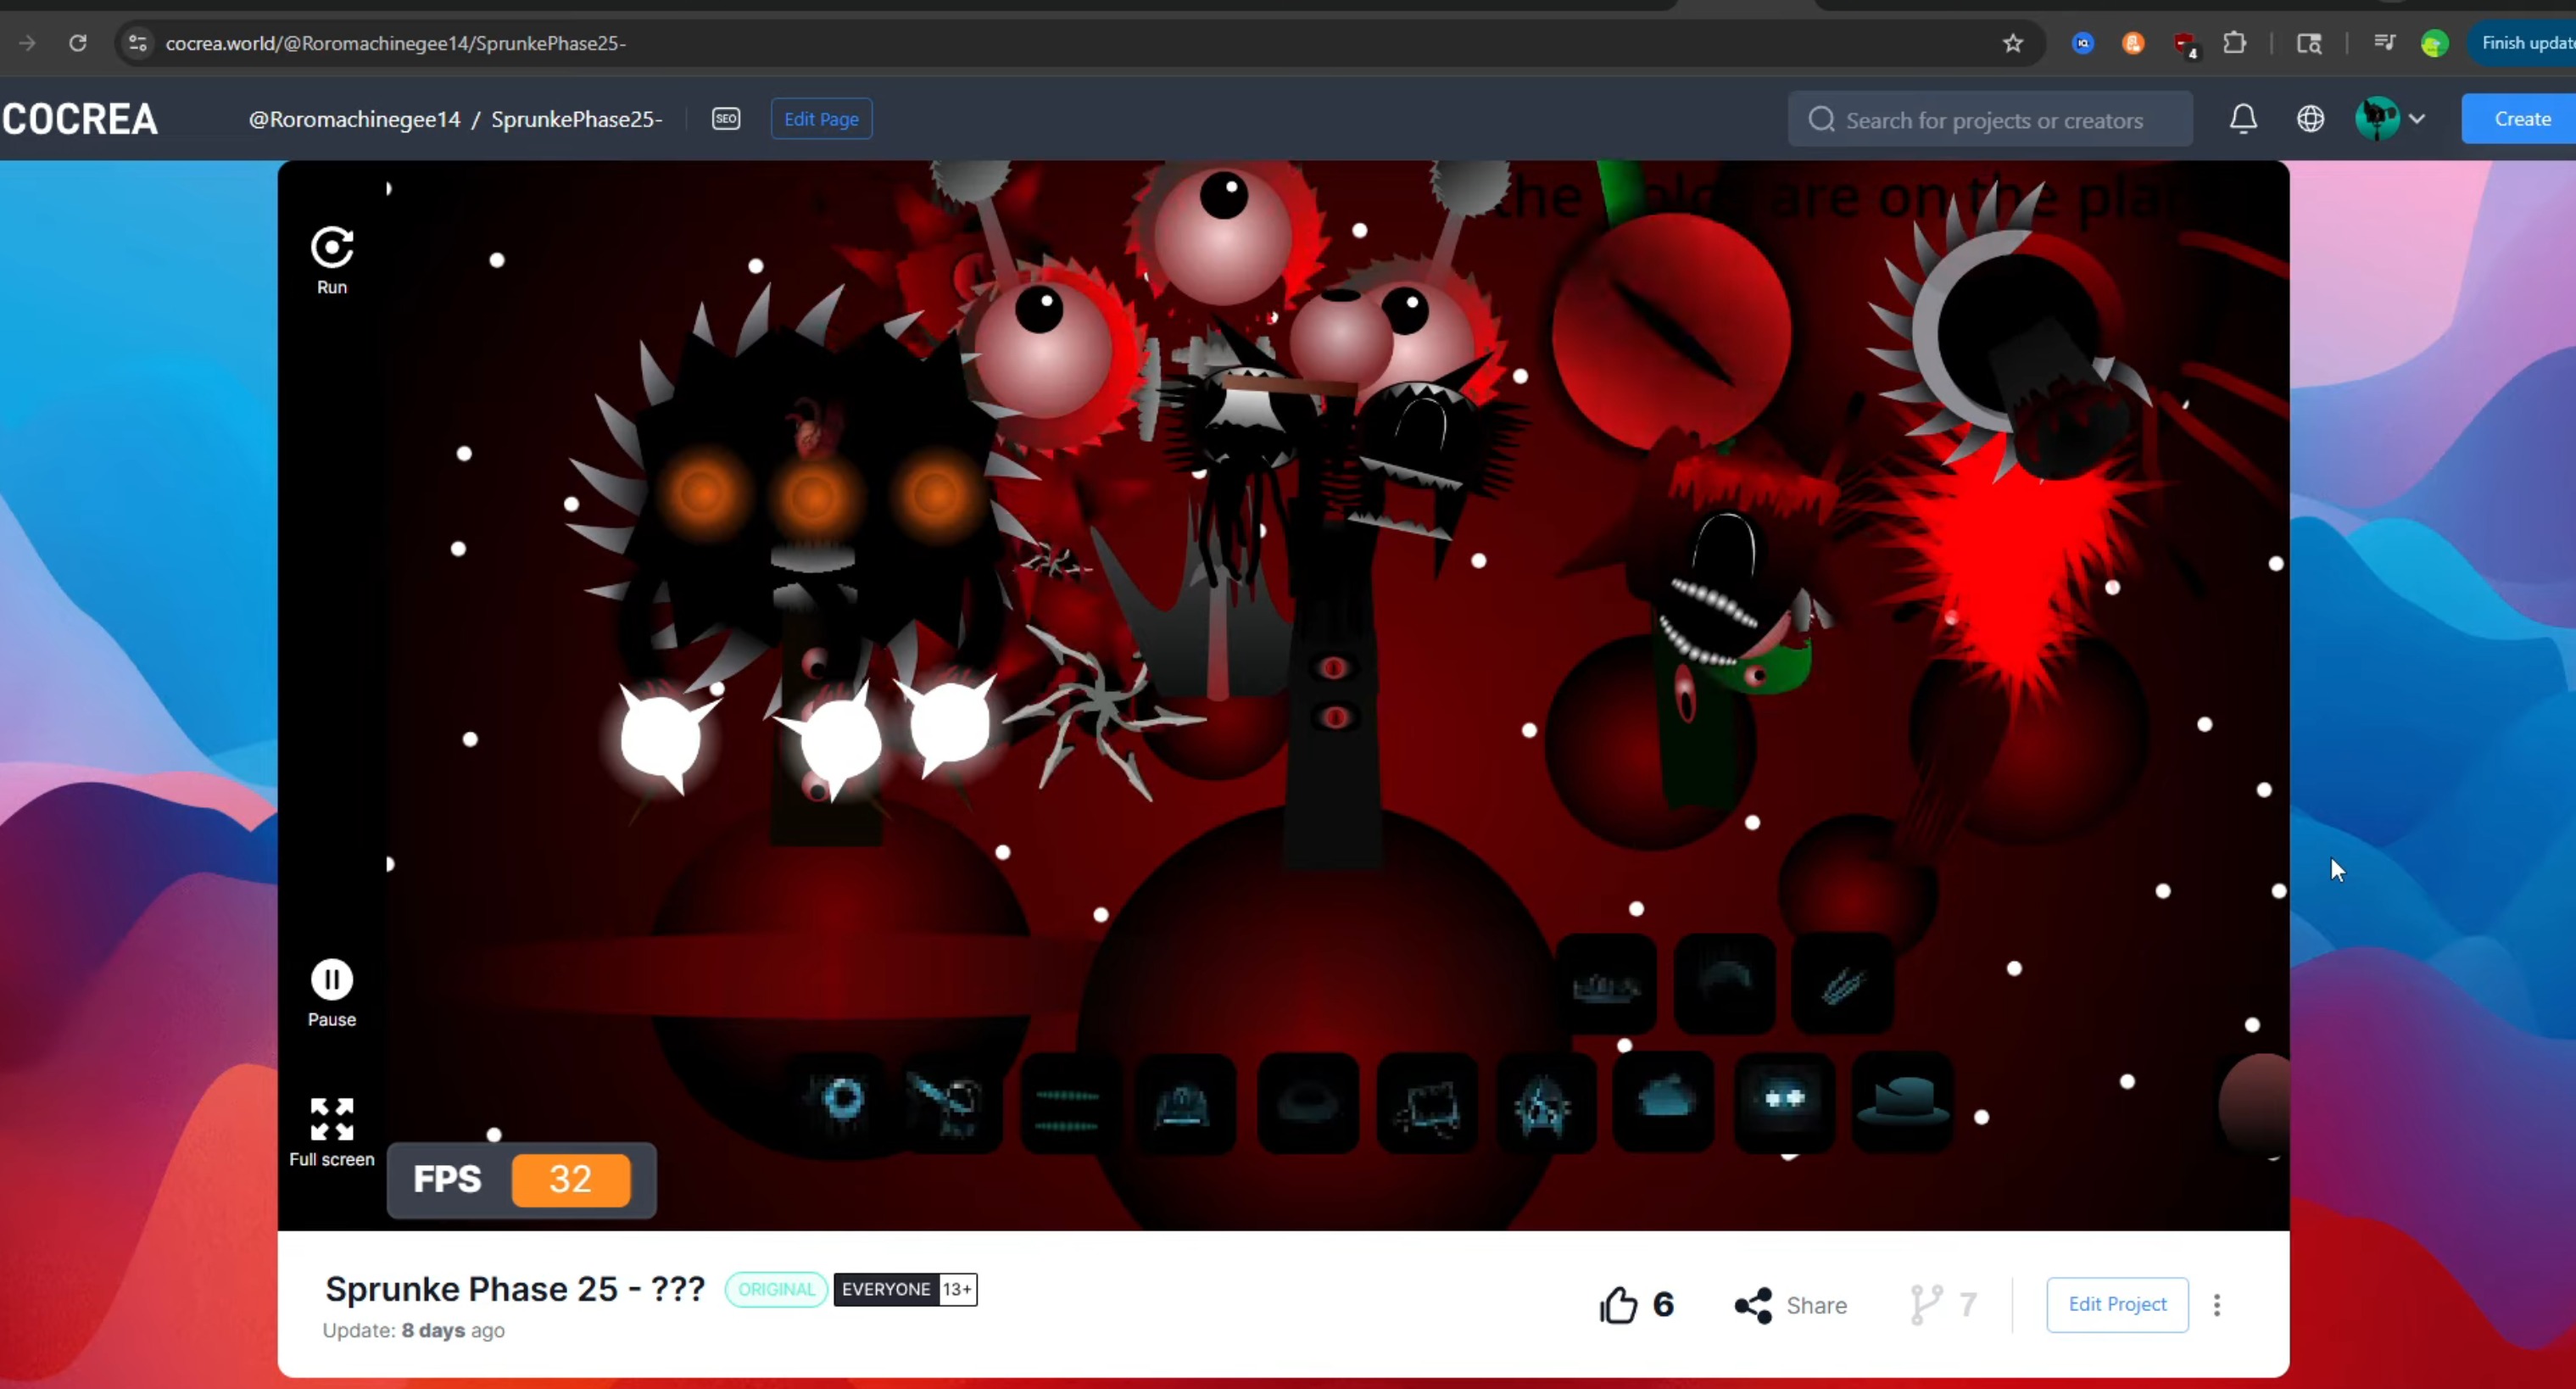Screen dimensions: 2576x1389
Task: Click the Edit Page button
Action: click(x=821, y=119)
